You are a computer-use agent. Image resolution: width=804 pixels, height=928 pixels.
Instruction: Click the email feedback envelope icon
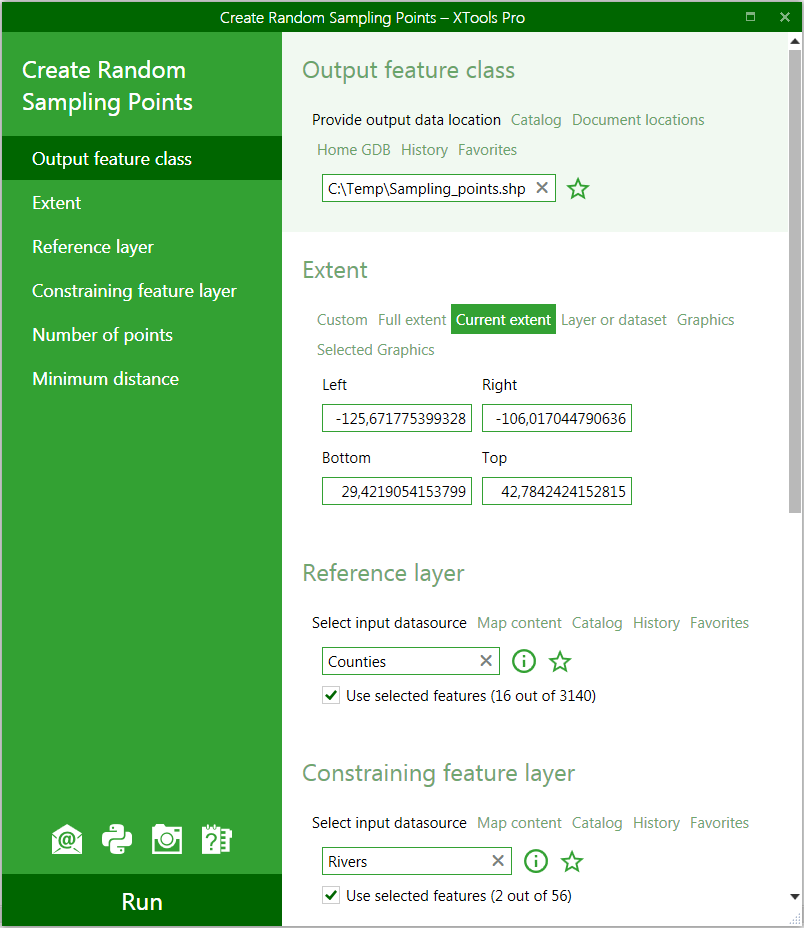67,839
